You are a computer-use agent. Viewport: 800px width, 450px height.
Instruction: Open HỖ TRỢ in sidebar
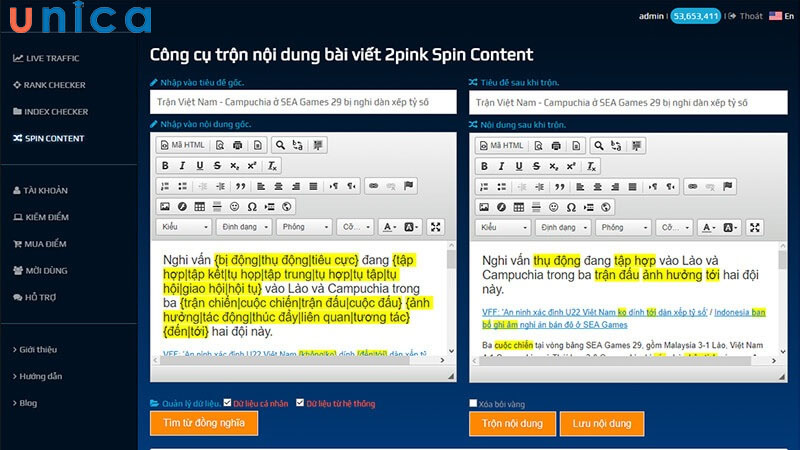click(x=35, y=297)
